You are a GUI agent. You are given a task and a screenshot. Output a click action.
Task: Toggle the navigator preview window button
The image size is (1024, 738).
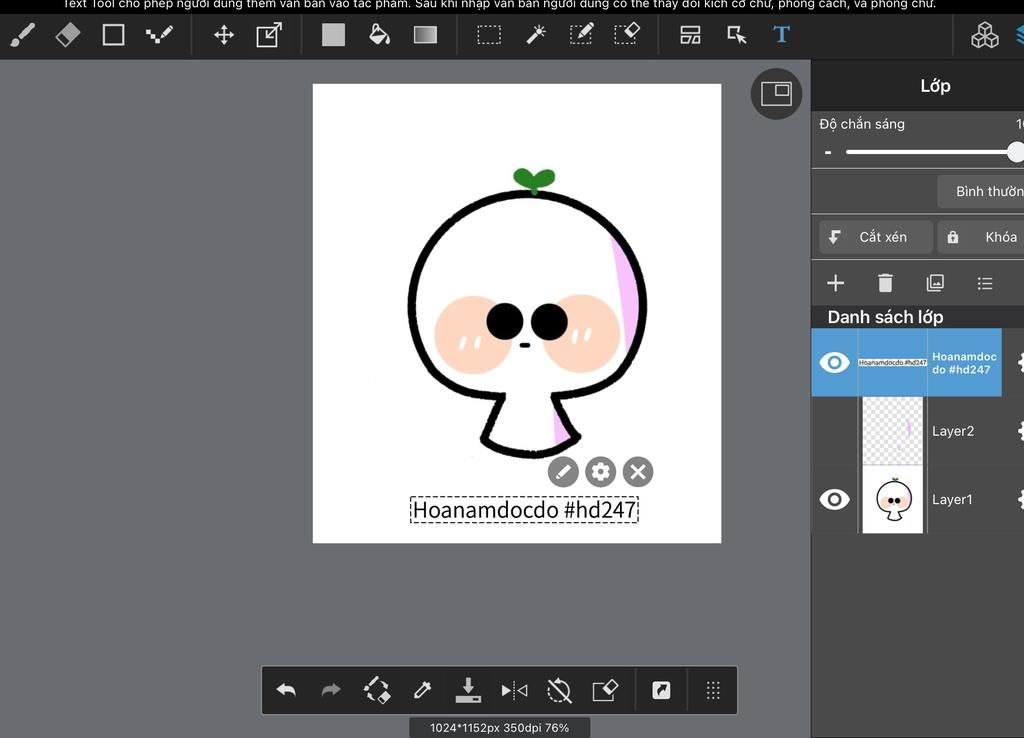pyautogui.click(x=776, y=93)
